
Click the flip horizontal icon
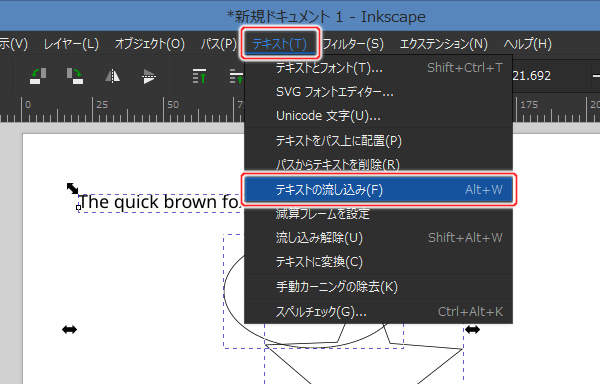(112, 76)
